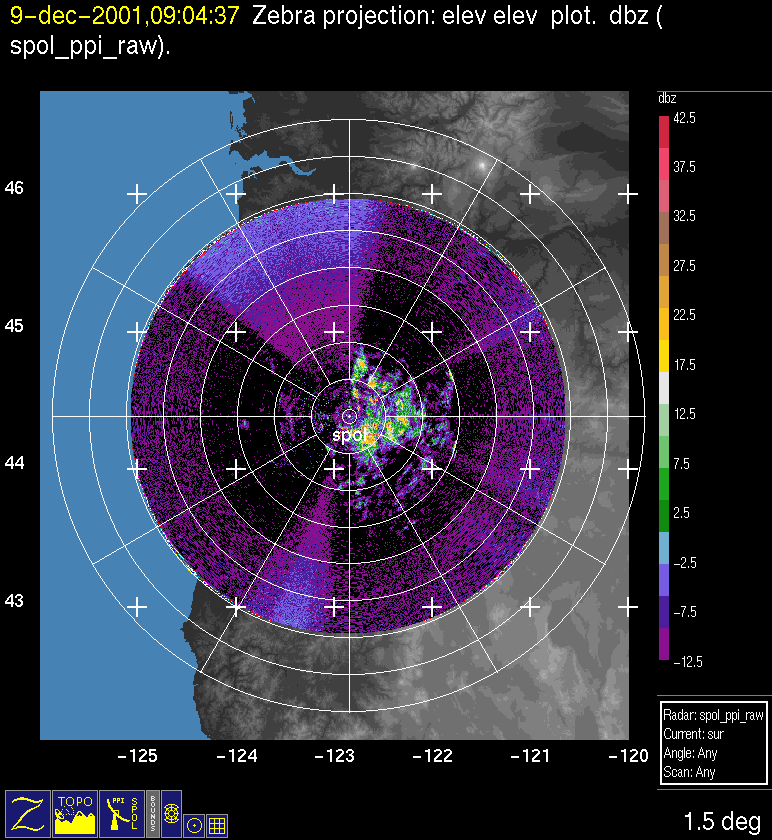Click the 1.5 deg elevation label
Screen dimensions: 772x840
point(720,822)
